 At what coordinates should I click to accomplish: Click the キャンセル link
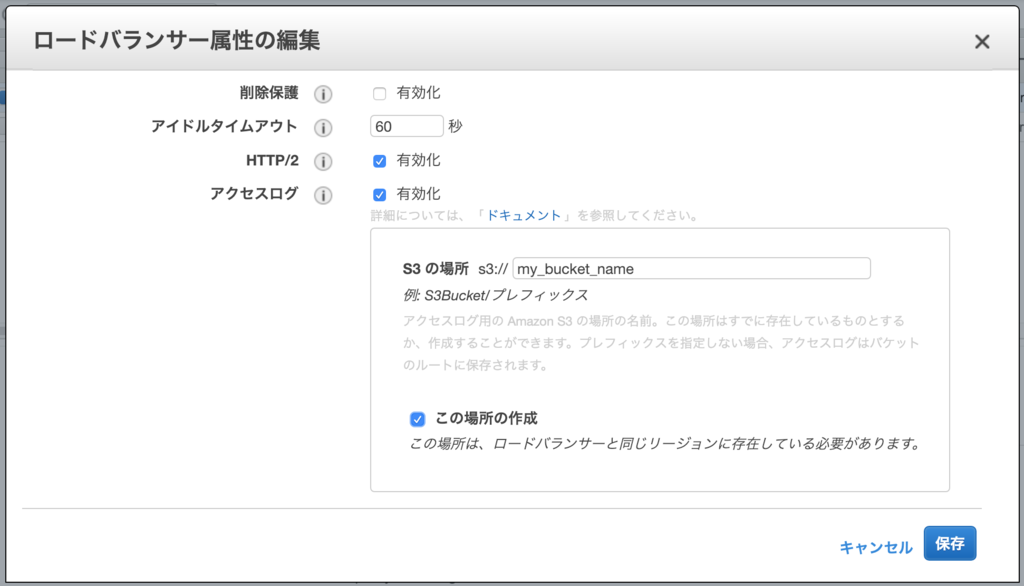coord(876,547)
